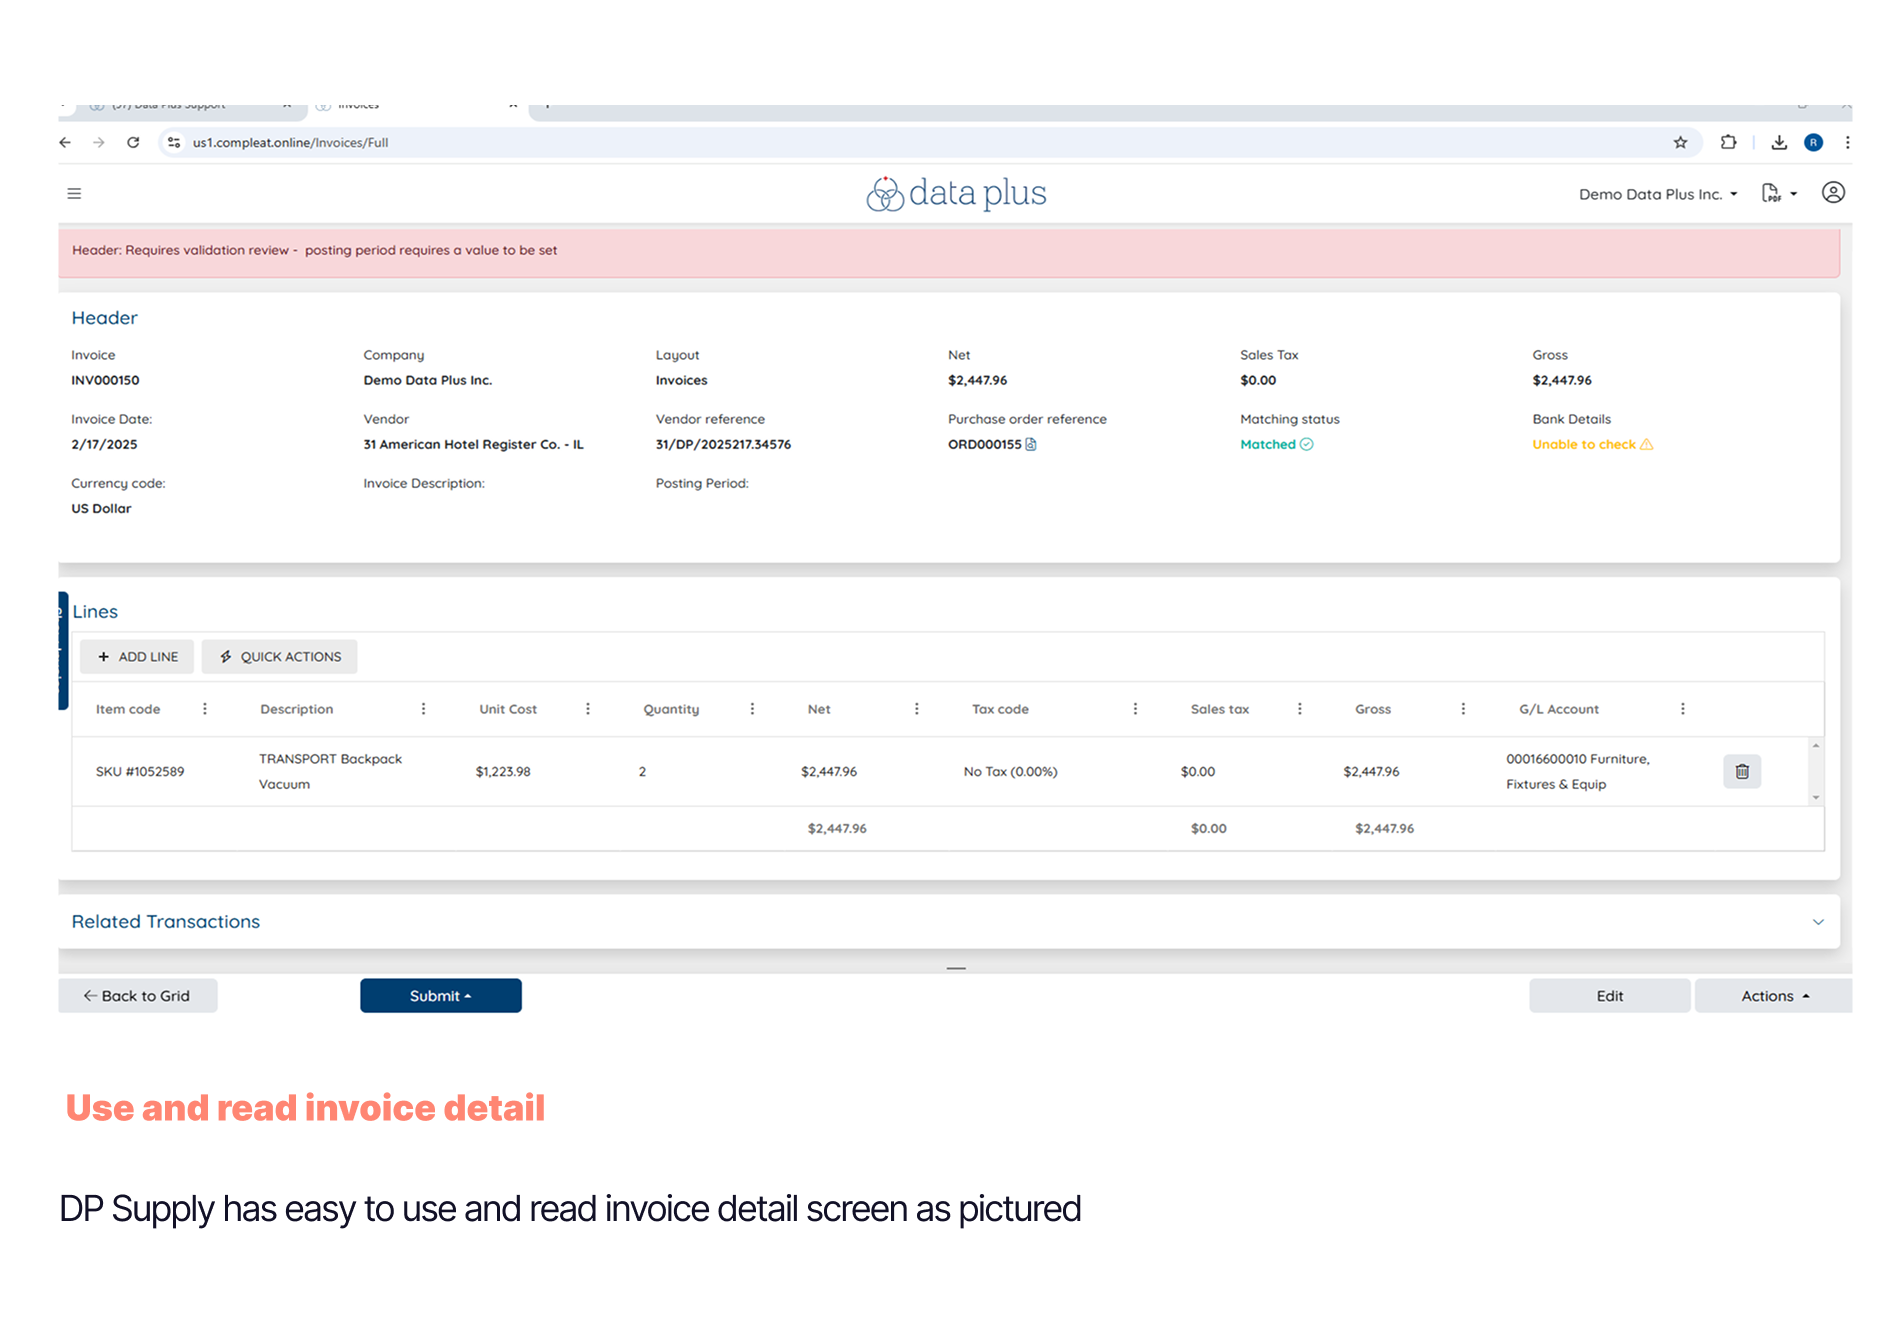Open the PDF document dropdown icon
The height and width of the screenshot is (1317, 1898).
point(1778,193)
